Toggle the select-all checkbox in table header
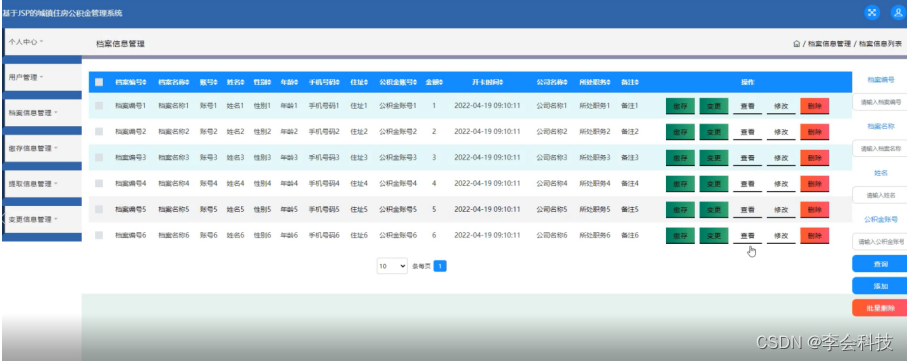Screen dimensions: 909x361 click(99, 82)
